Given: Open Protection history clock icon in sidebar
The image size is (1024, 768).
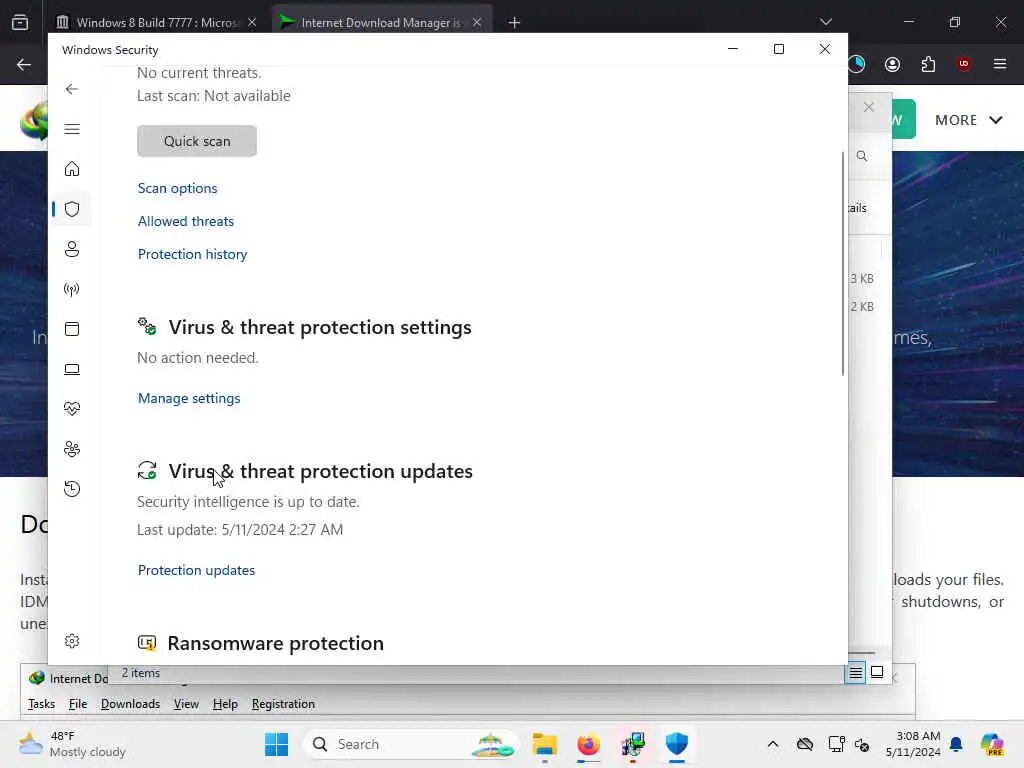Looking at the screenshot, I should (72, 489).
